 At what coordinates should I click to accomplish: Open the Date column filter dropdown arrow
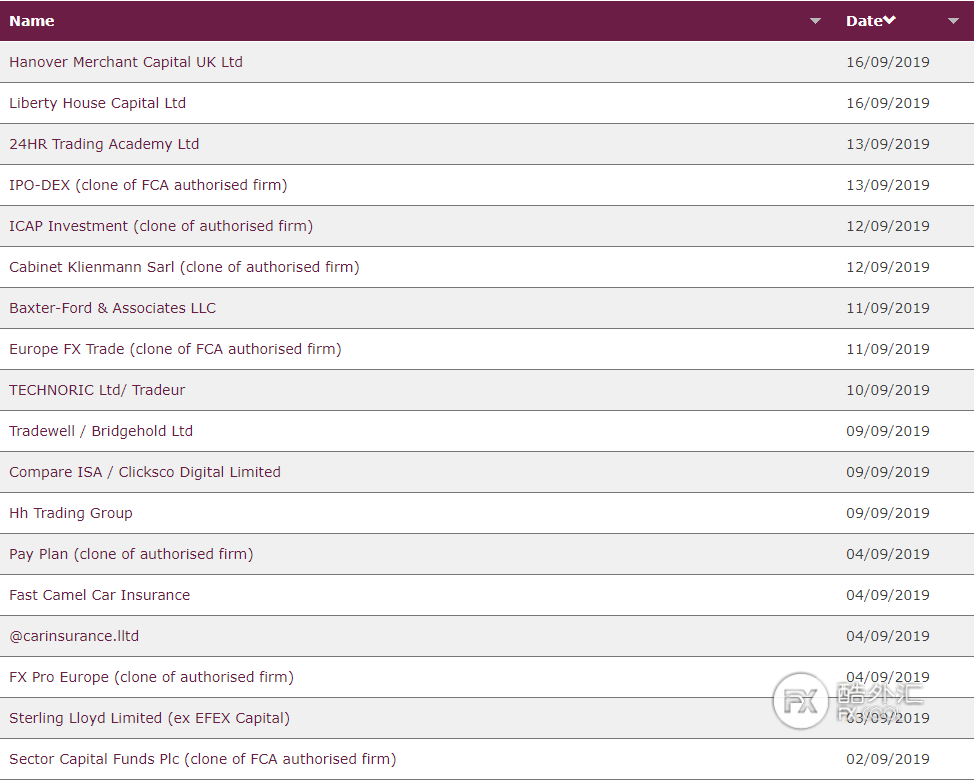pos(953,21)
